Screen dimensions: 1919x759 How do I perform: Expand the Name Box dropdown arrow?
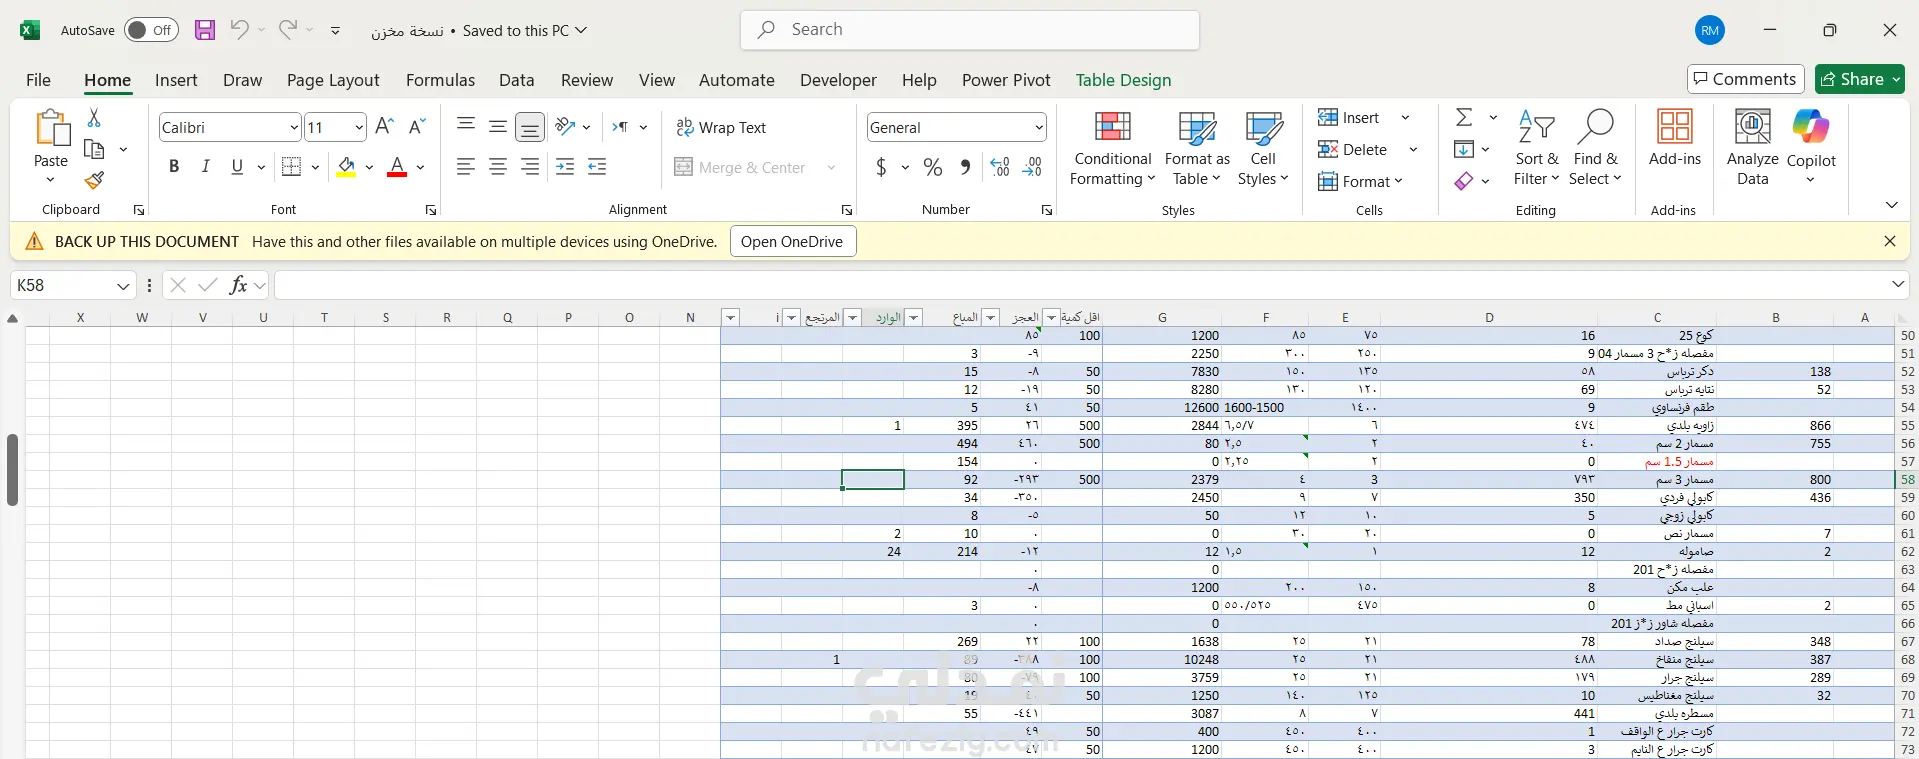click(x=123, y=286)
